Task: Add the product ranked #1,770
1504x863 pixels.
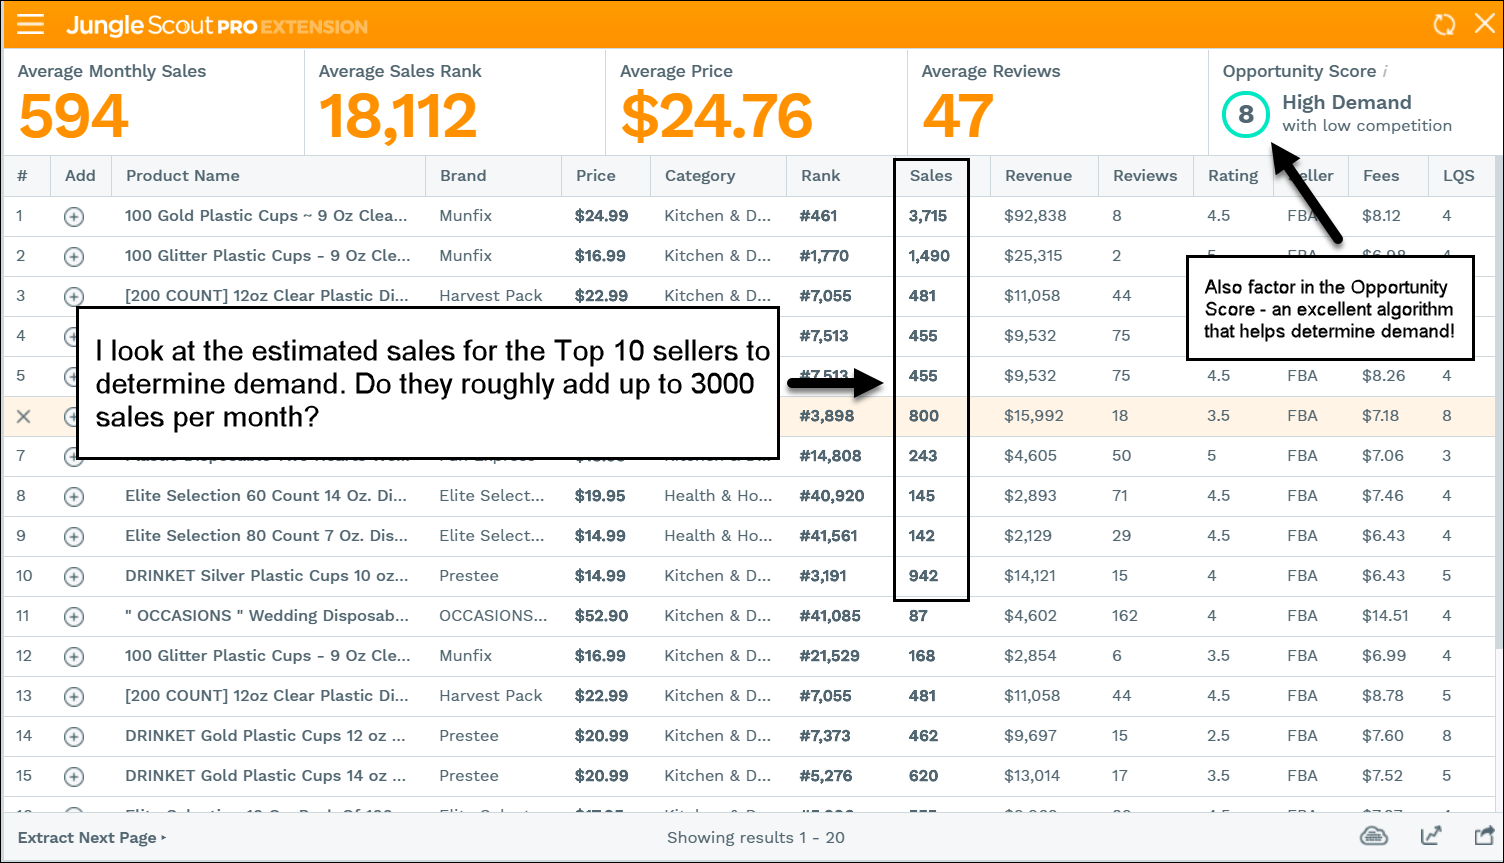Action: click(74, 256)
